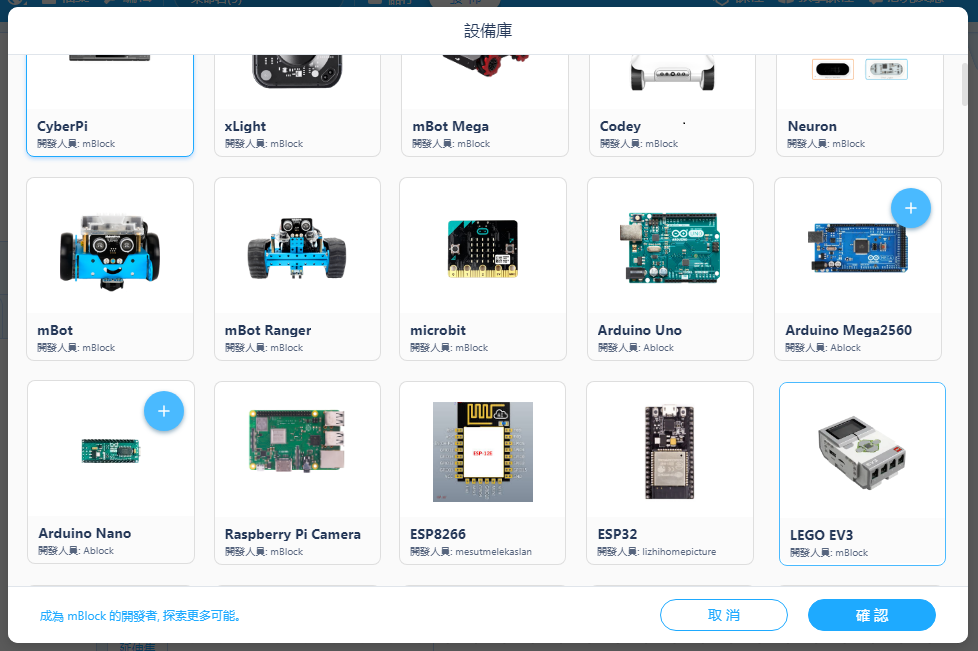Click the 設備庫 dialog title
The height and width of the screenshot is (651, 978).
point(488,31)
